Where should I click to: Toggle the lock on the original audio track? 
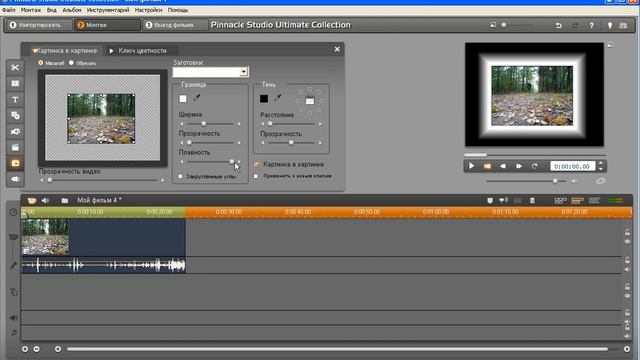pyautogui.click(x=627, y=260)
